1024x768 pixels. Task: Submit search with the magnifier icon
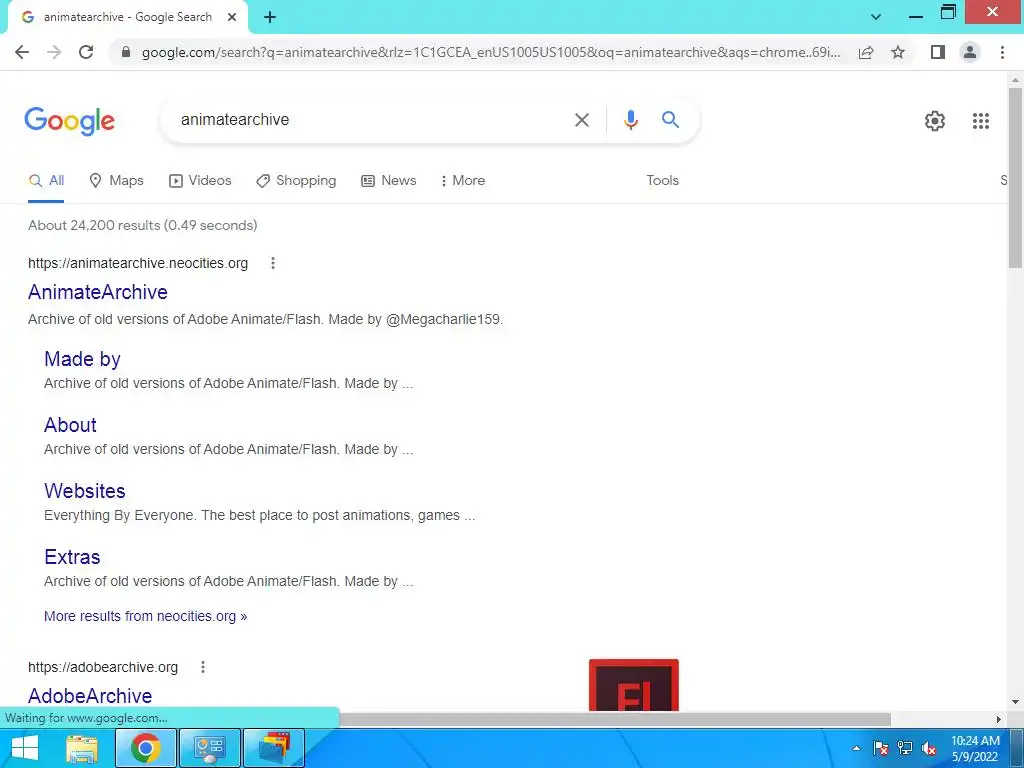(670, 120)
